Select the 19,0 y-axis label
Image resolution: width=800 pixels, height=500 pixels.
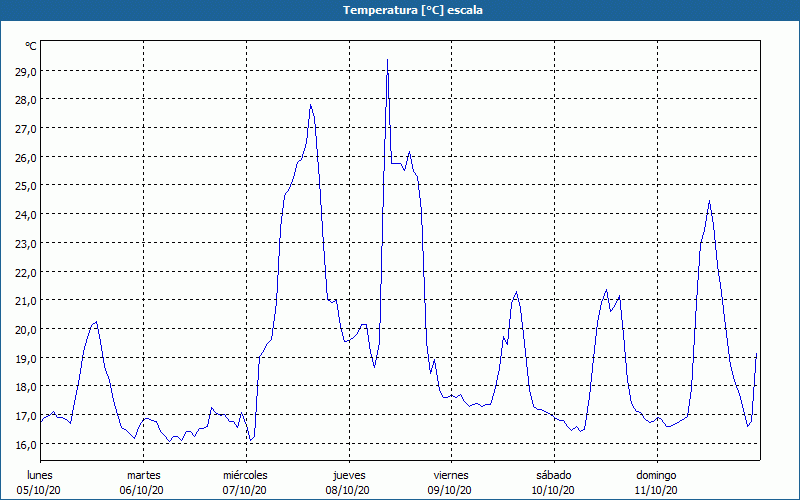pyautogui.click(x=26, y=359)
